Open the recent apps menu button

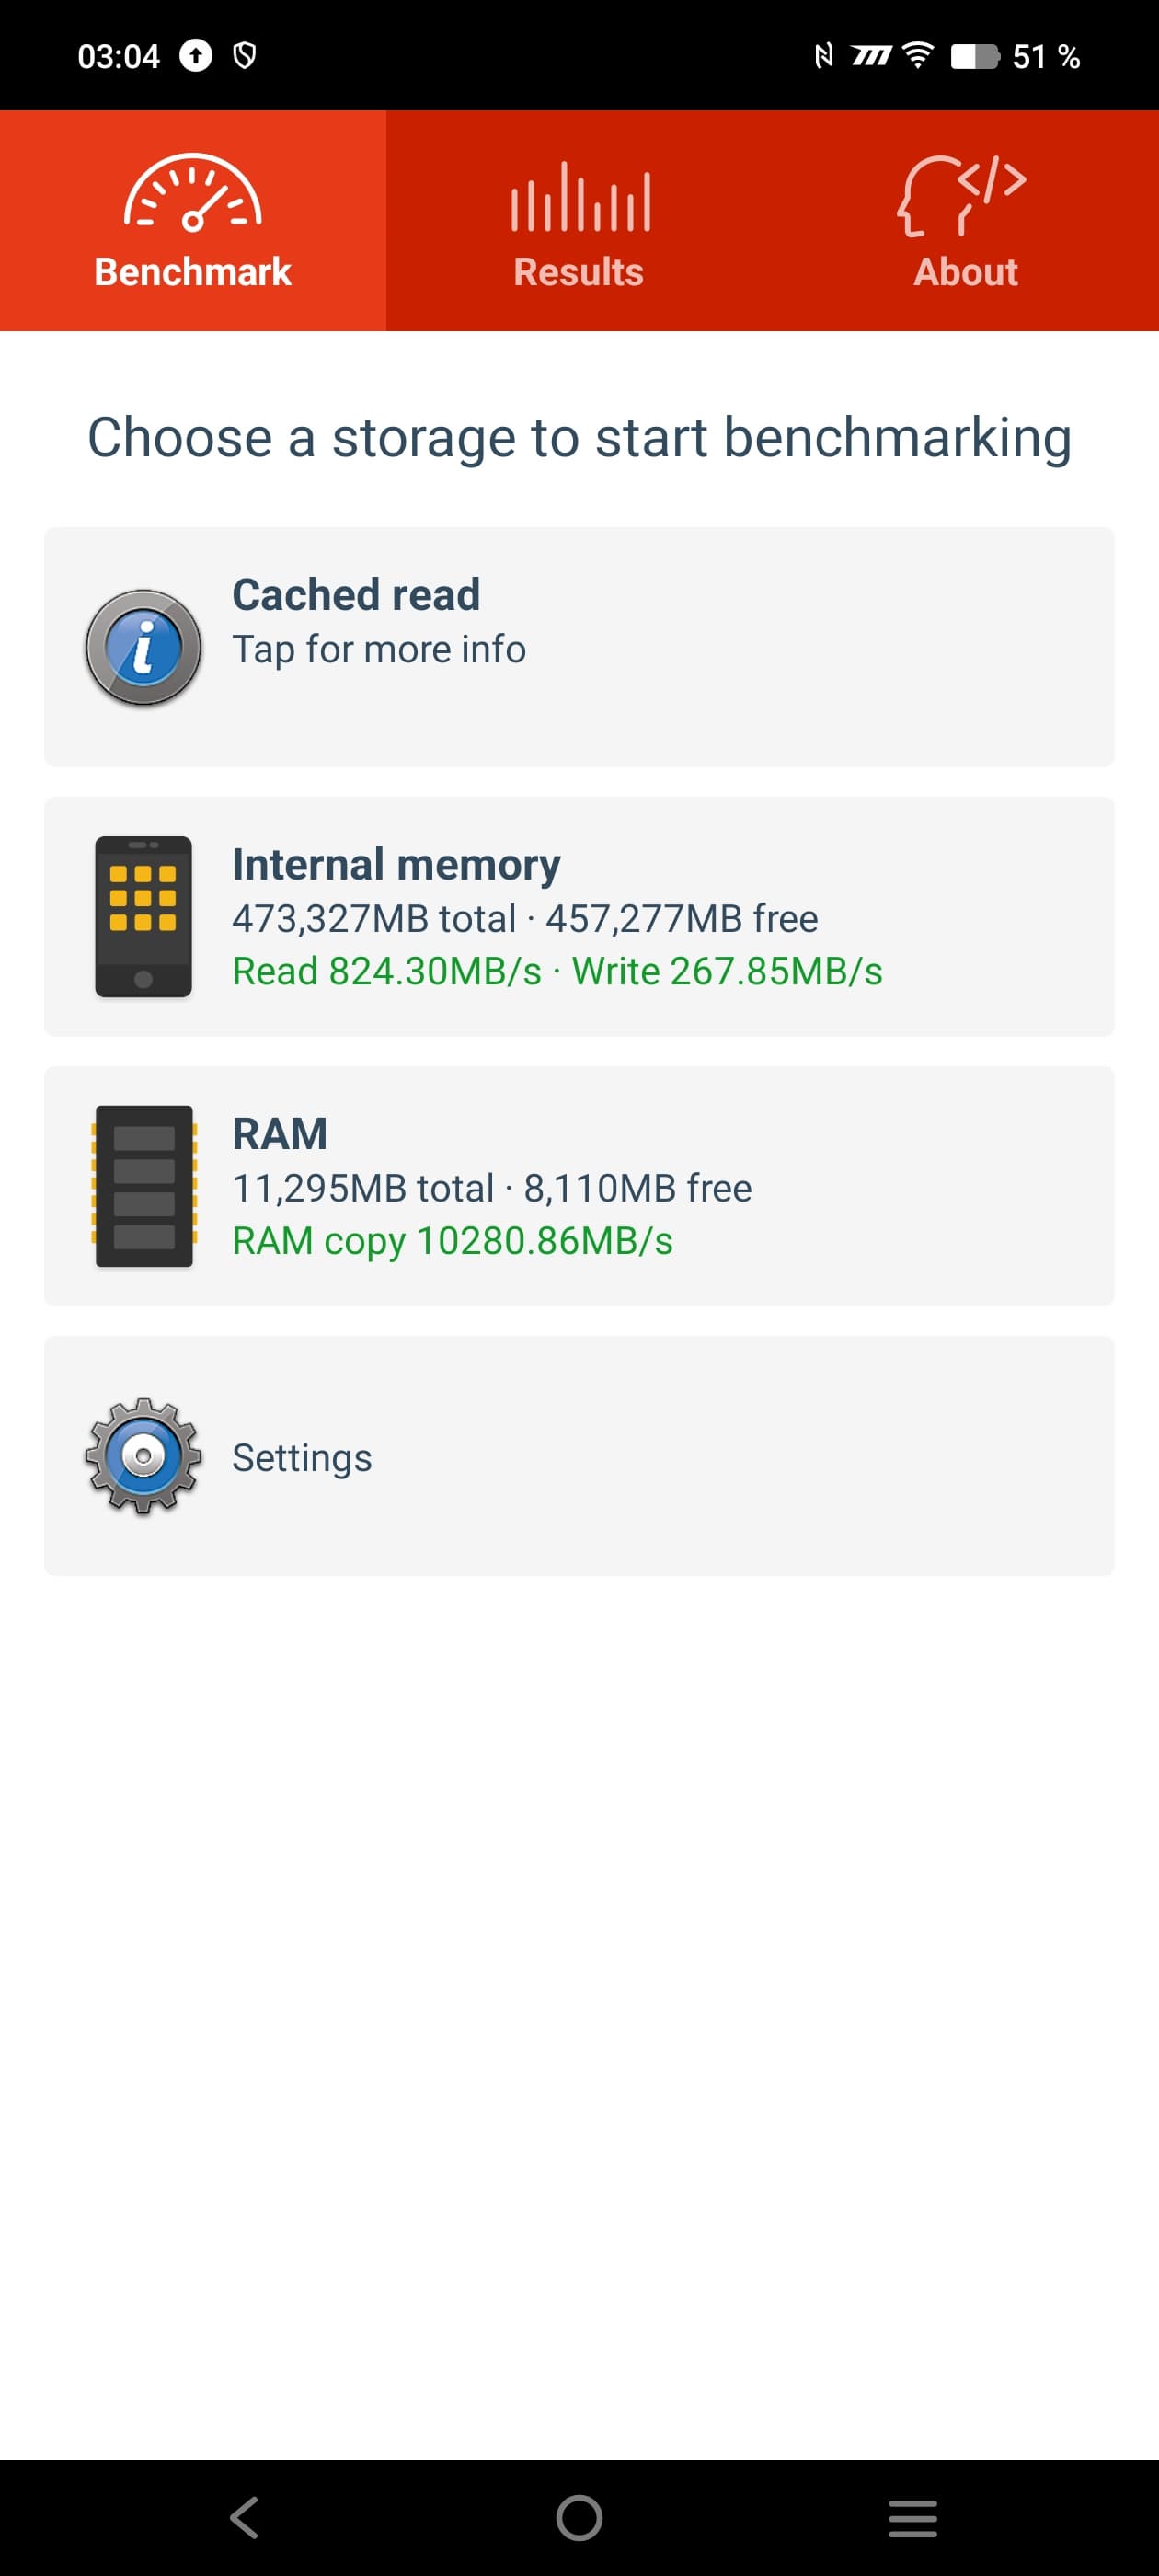[912, 2518]
